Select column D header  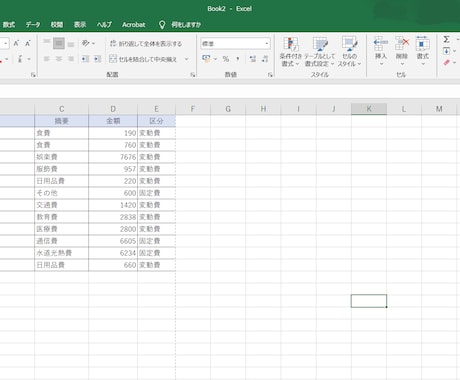(x=113, y=109)
